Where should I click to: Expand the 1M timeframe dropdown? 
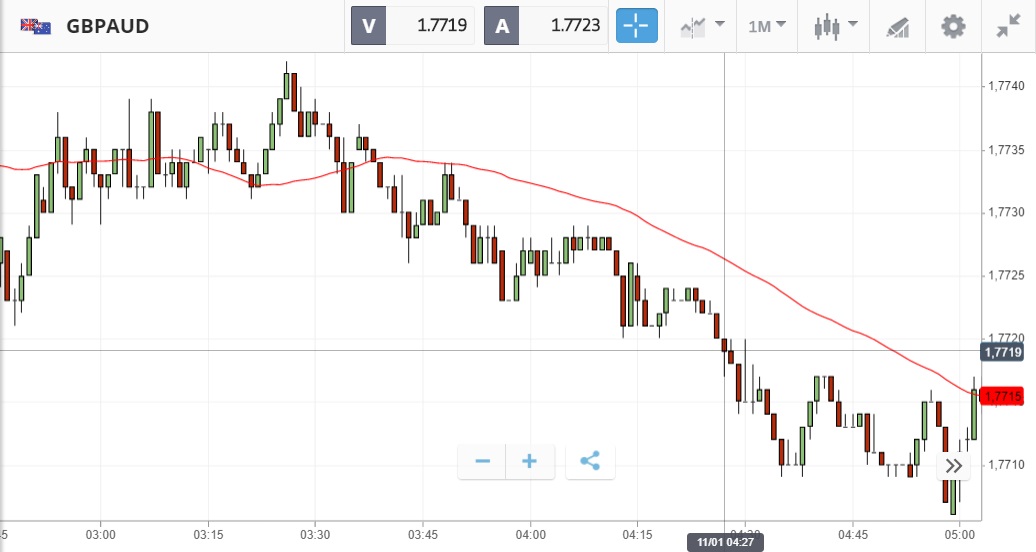[767, 26]
